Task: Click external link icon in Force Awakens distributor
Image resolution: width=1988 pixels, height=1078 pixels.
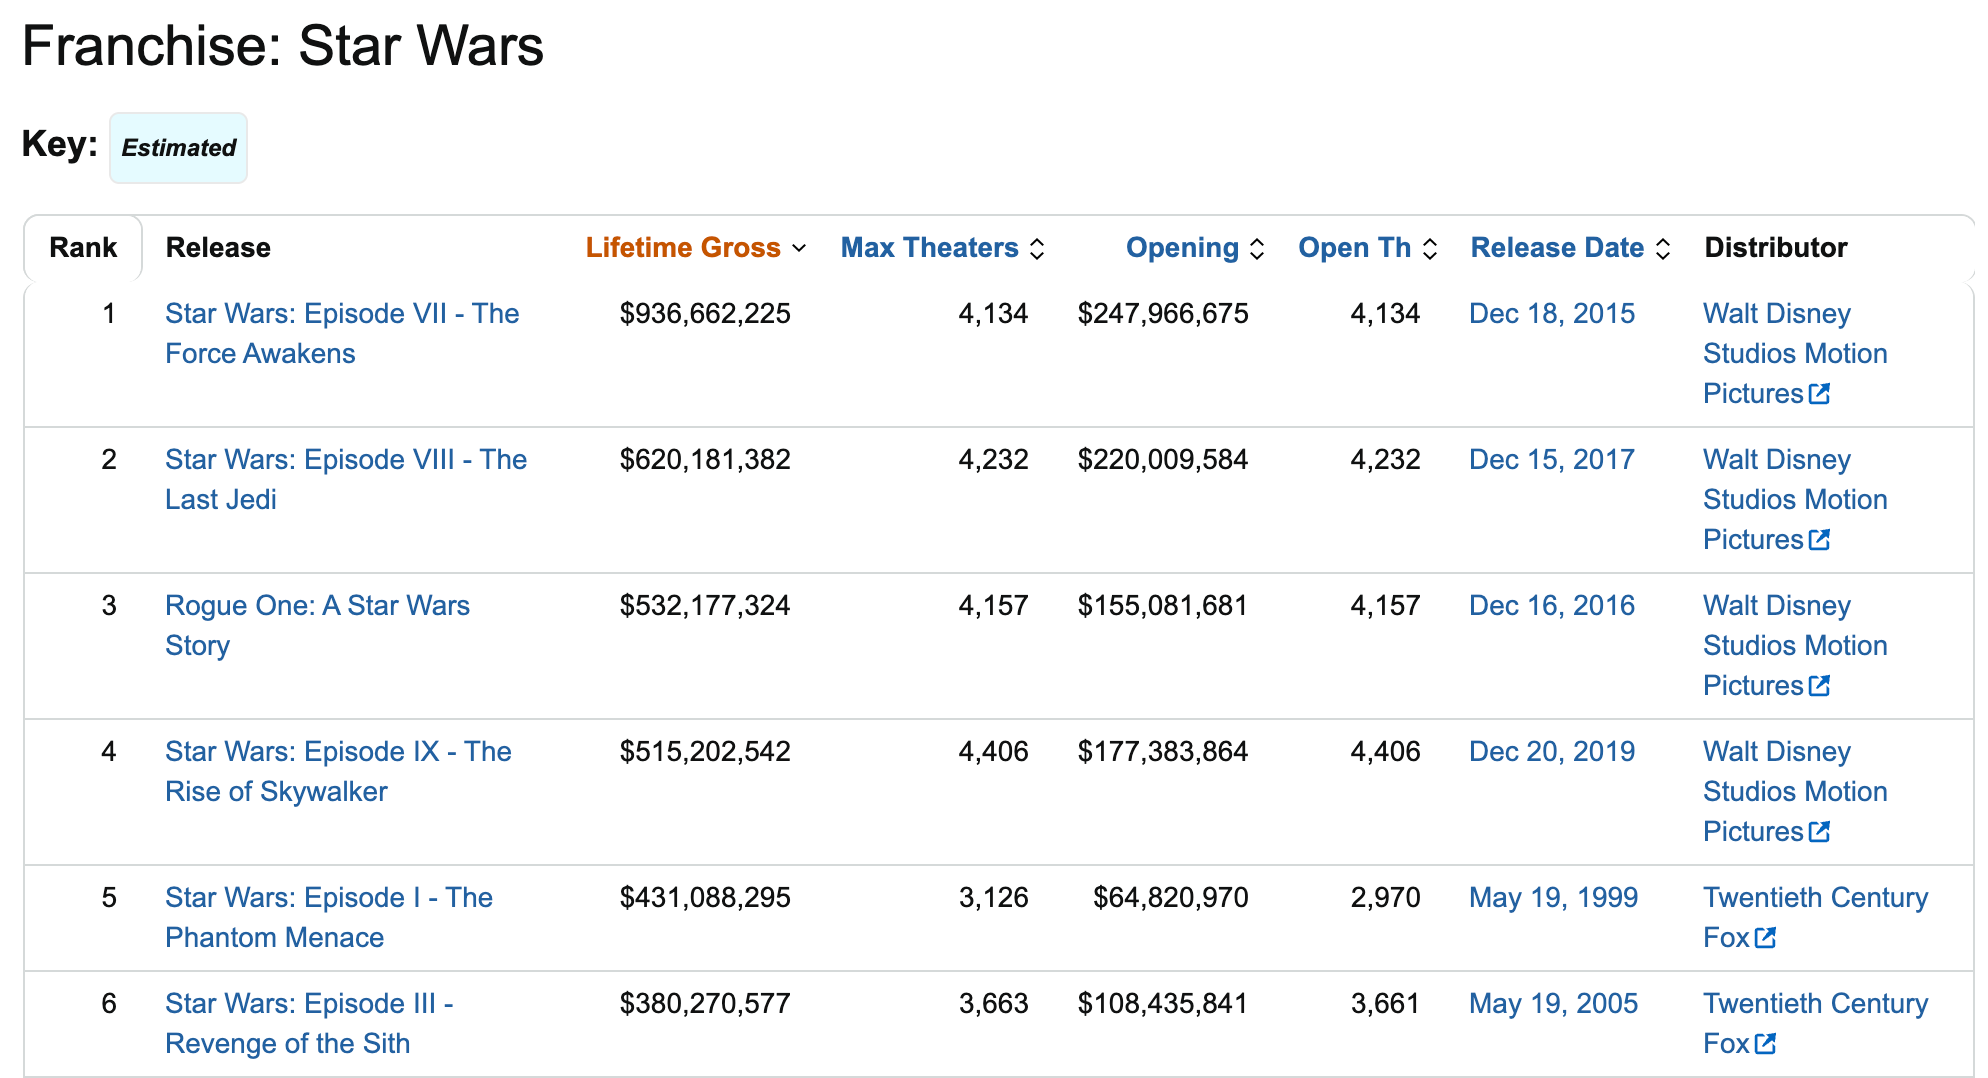Action: point(1819,394)
